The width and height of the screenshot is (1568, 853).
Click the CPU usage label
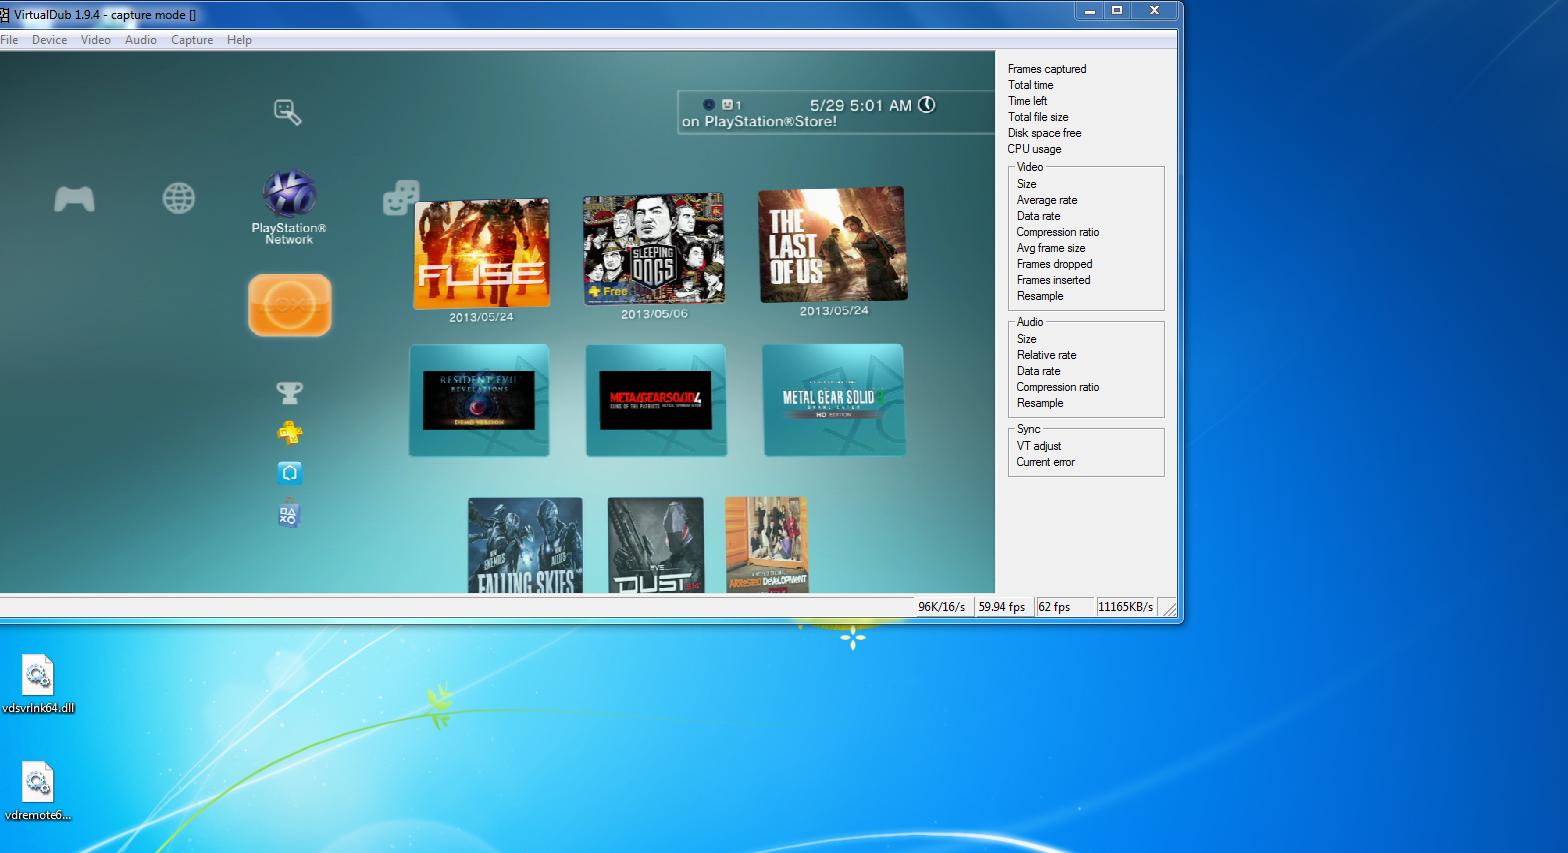coord(1034,149)
